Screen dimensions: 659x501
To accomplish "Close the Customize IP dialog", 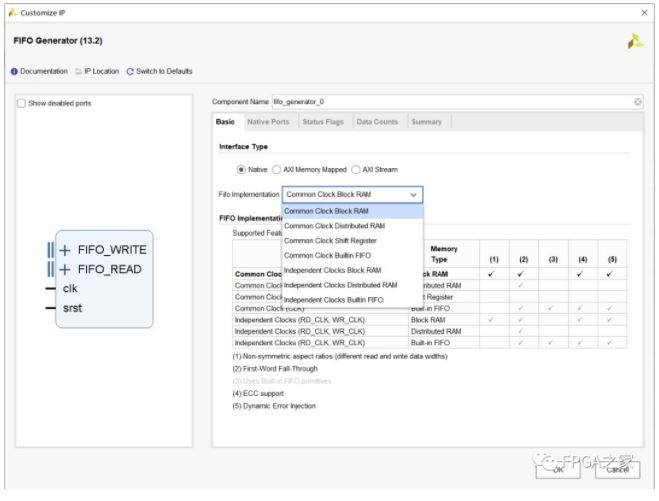I will coord(644,13).
